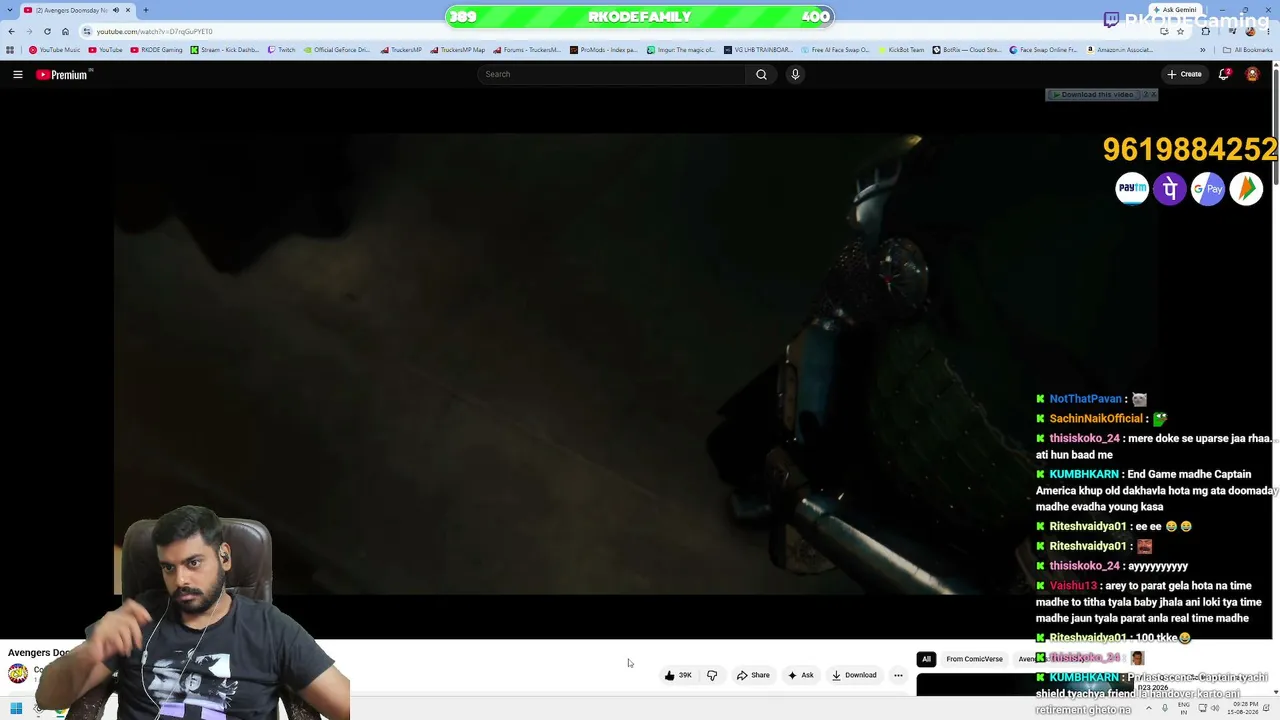Viewport: 1280px width, 720px height.
Task: Open taskbar clock and date
Action: 1244,709
